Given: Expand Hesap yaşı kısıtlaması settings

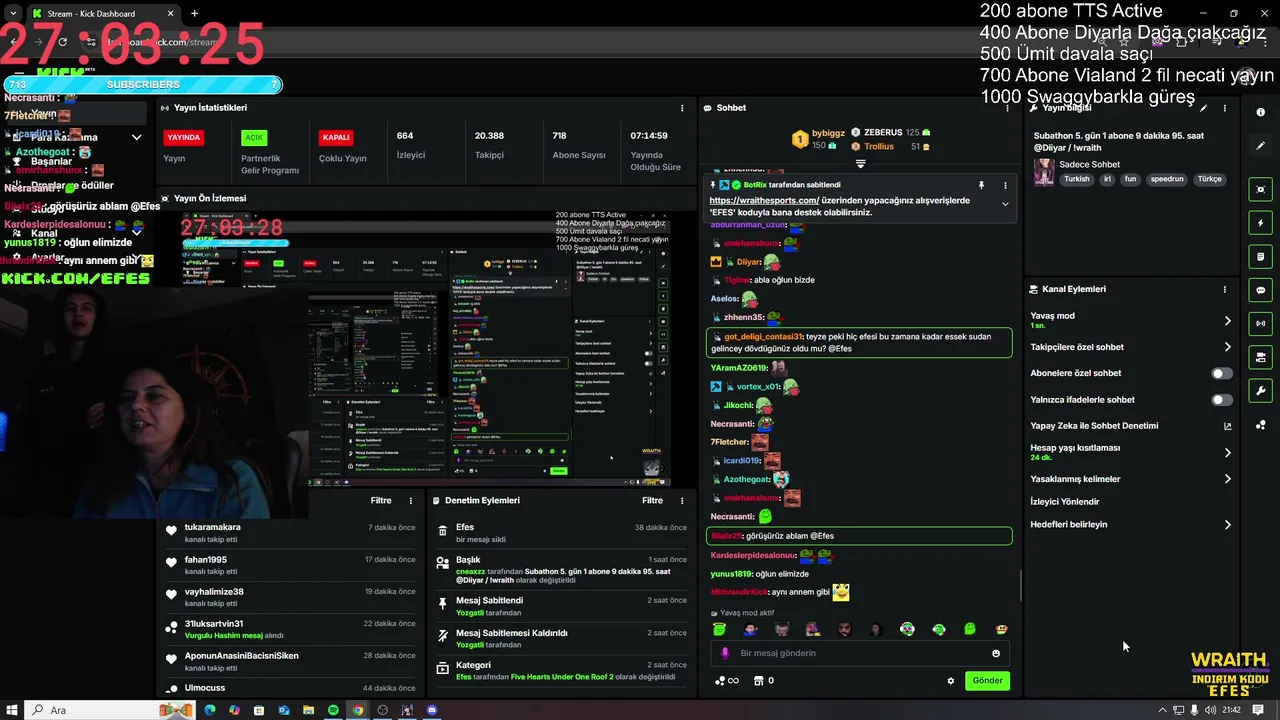Looking at the screenshot, I should pos(1228,452).
